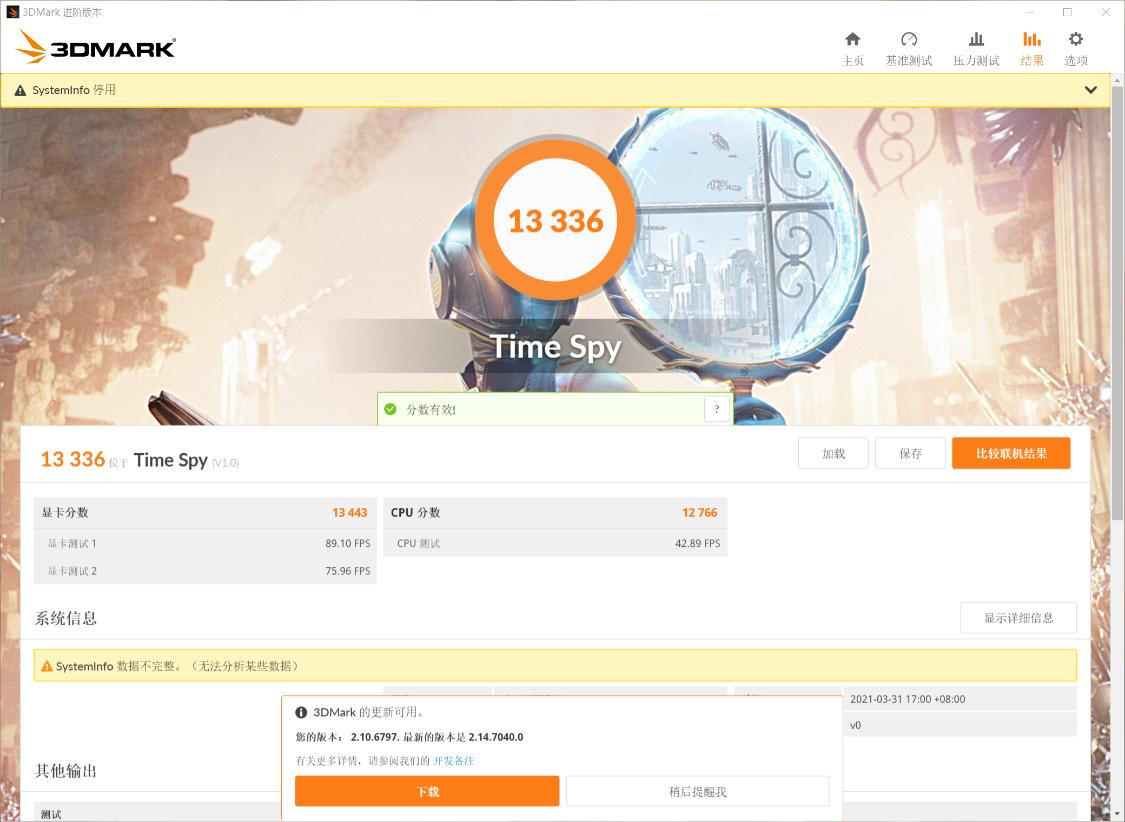
Task: Click the graphics score value 13 443
Action: click(349, 512)
